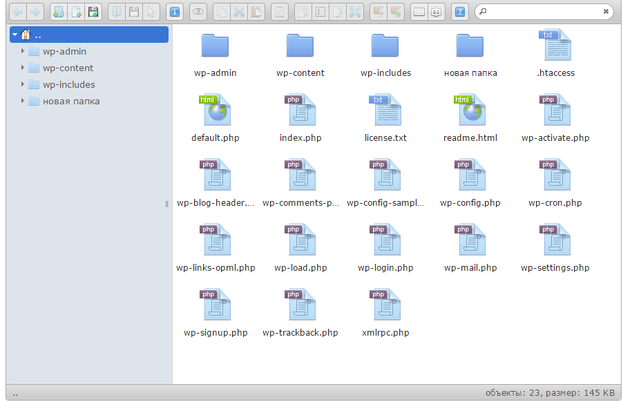Click the Extract archive toolbar icon
The height and width of the screenshot is (402, 623).
(x=378, y=12)
